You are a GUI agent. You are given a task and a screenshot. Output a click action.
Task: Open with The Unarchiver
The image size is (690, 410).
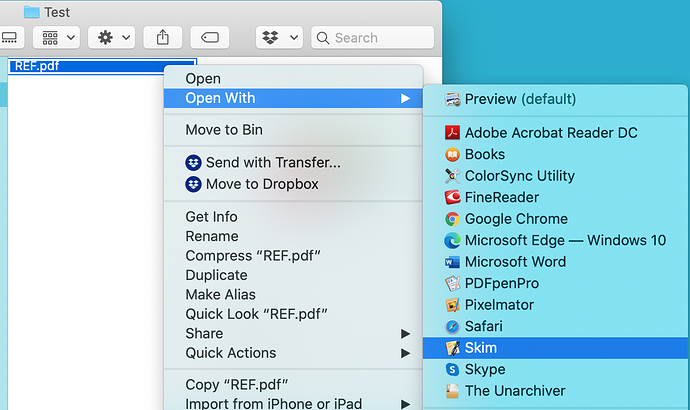tap(555, 391)
